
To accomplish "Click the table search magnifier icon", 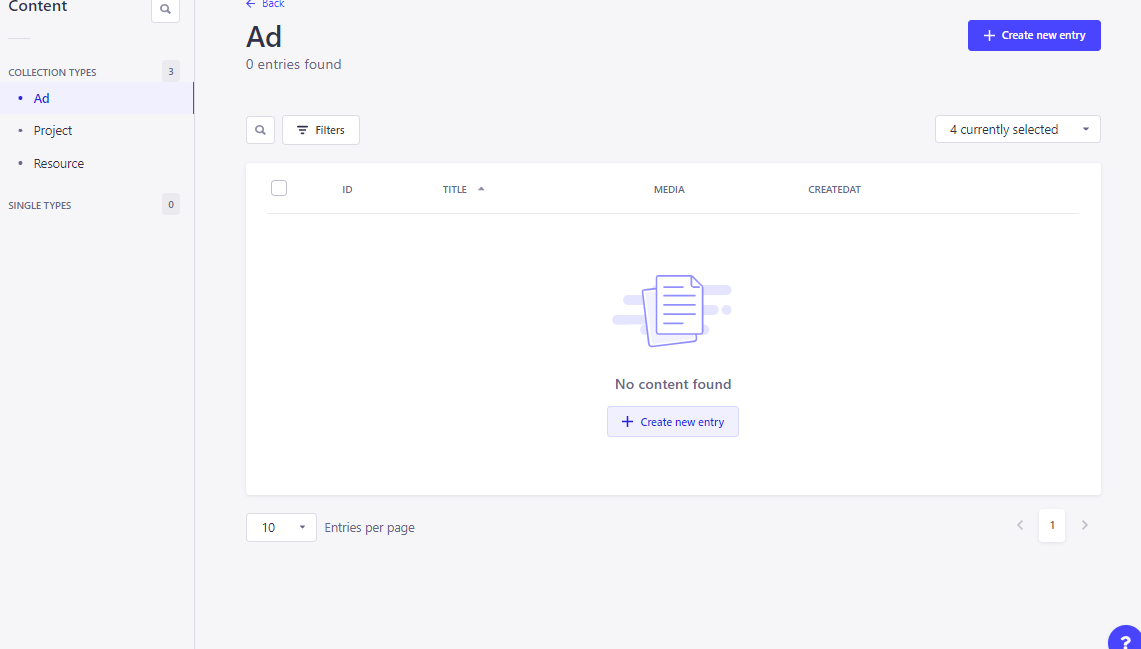I will pyautogui.click(x=260, y=130).
